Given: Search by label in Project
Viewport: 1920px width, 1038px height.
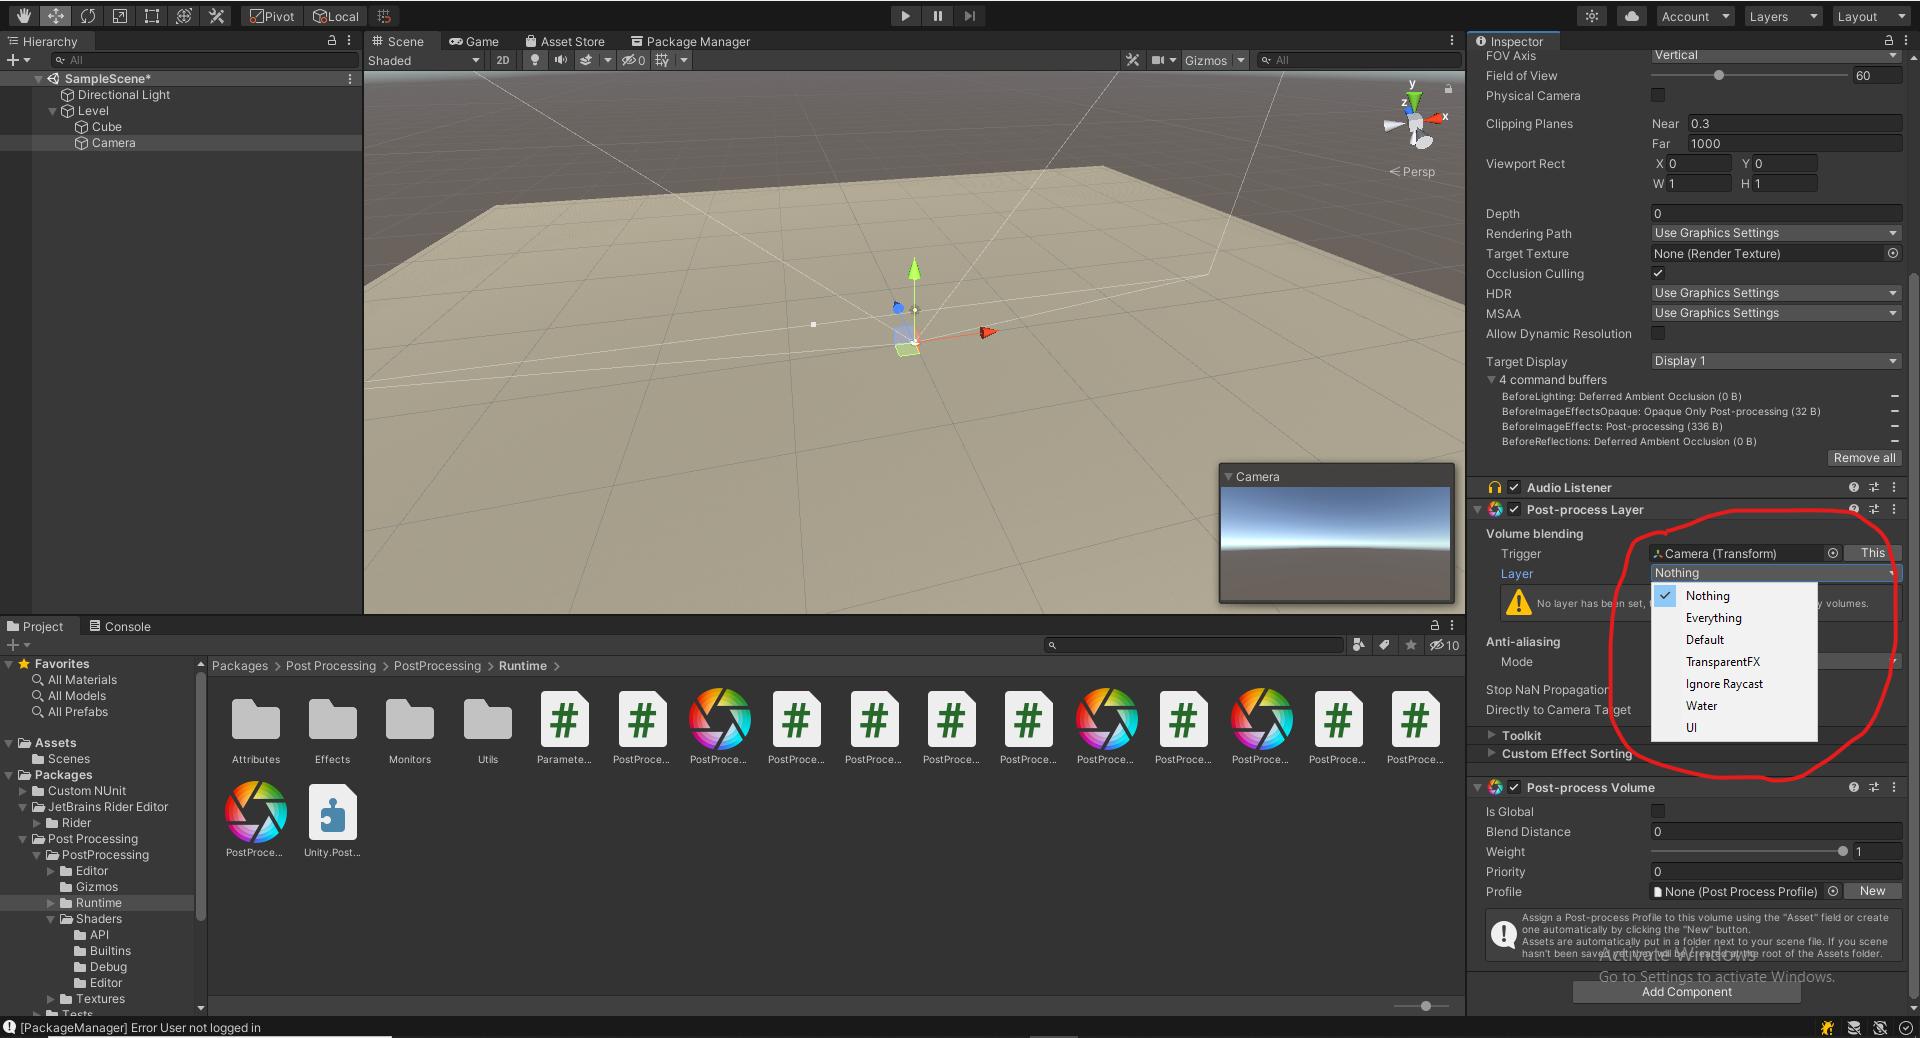Looking at the screenshot, I should click(1385, 645).
